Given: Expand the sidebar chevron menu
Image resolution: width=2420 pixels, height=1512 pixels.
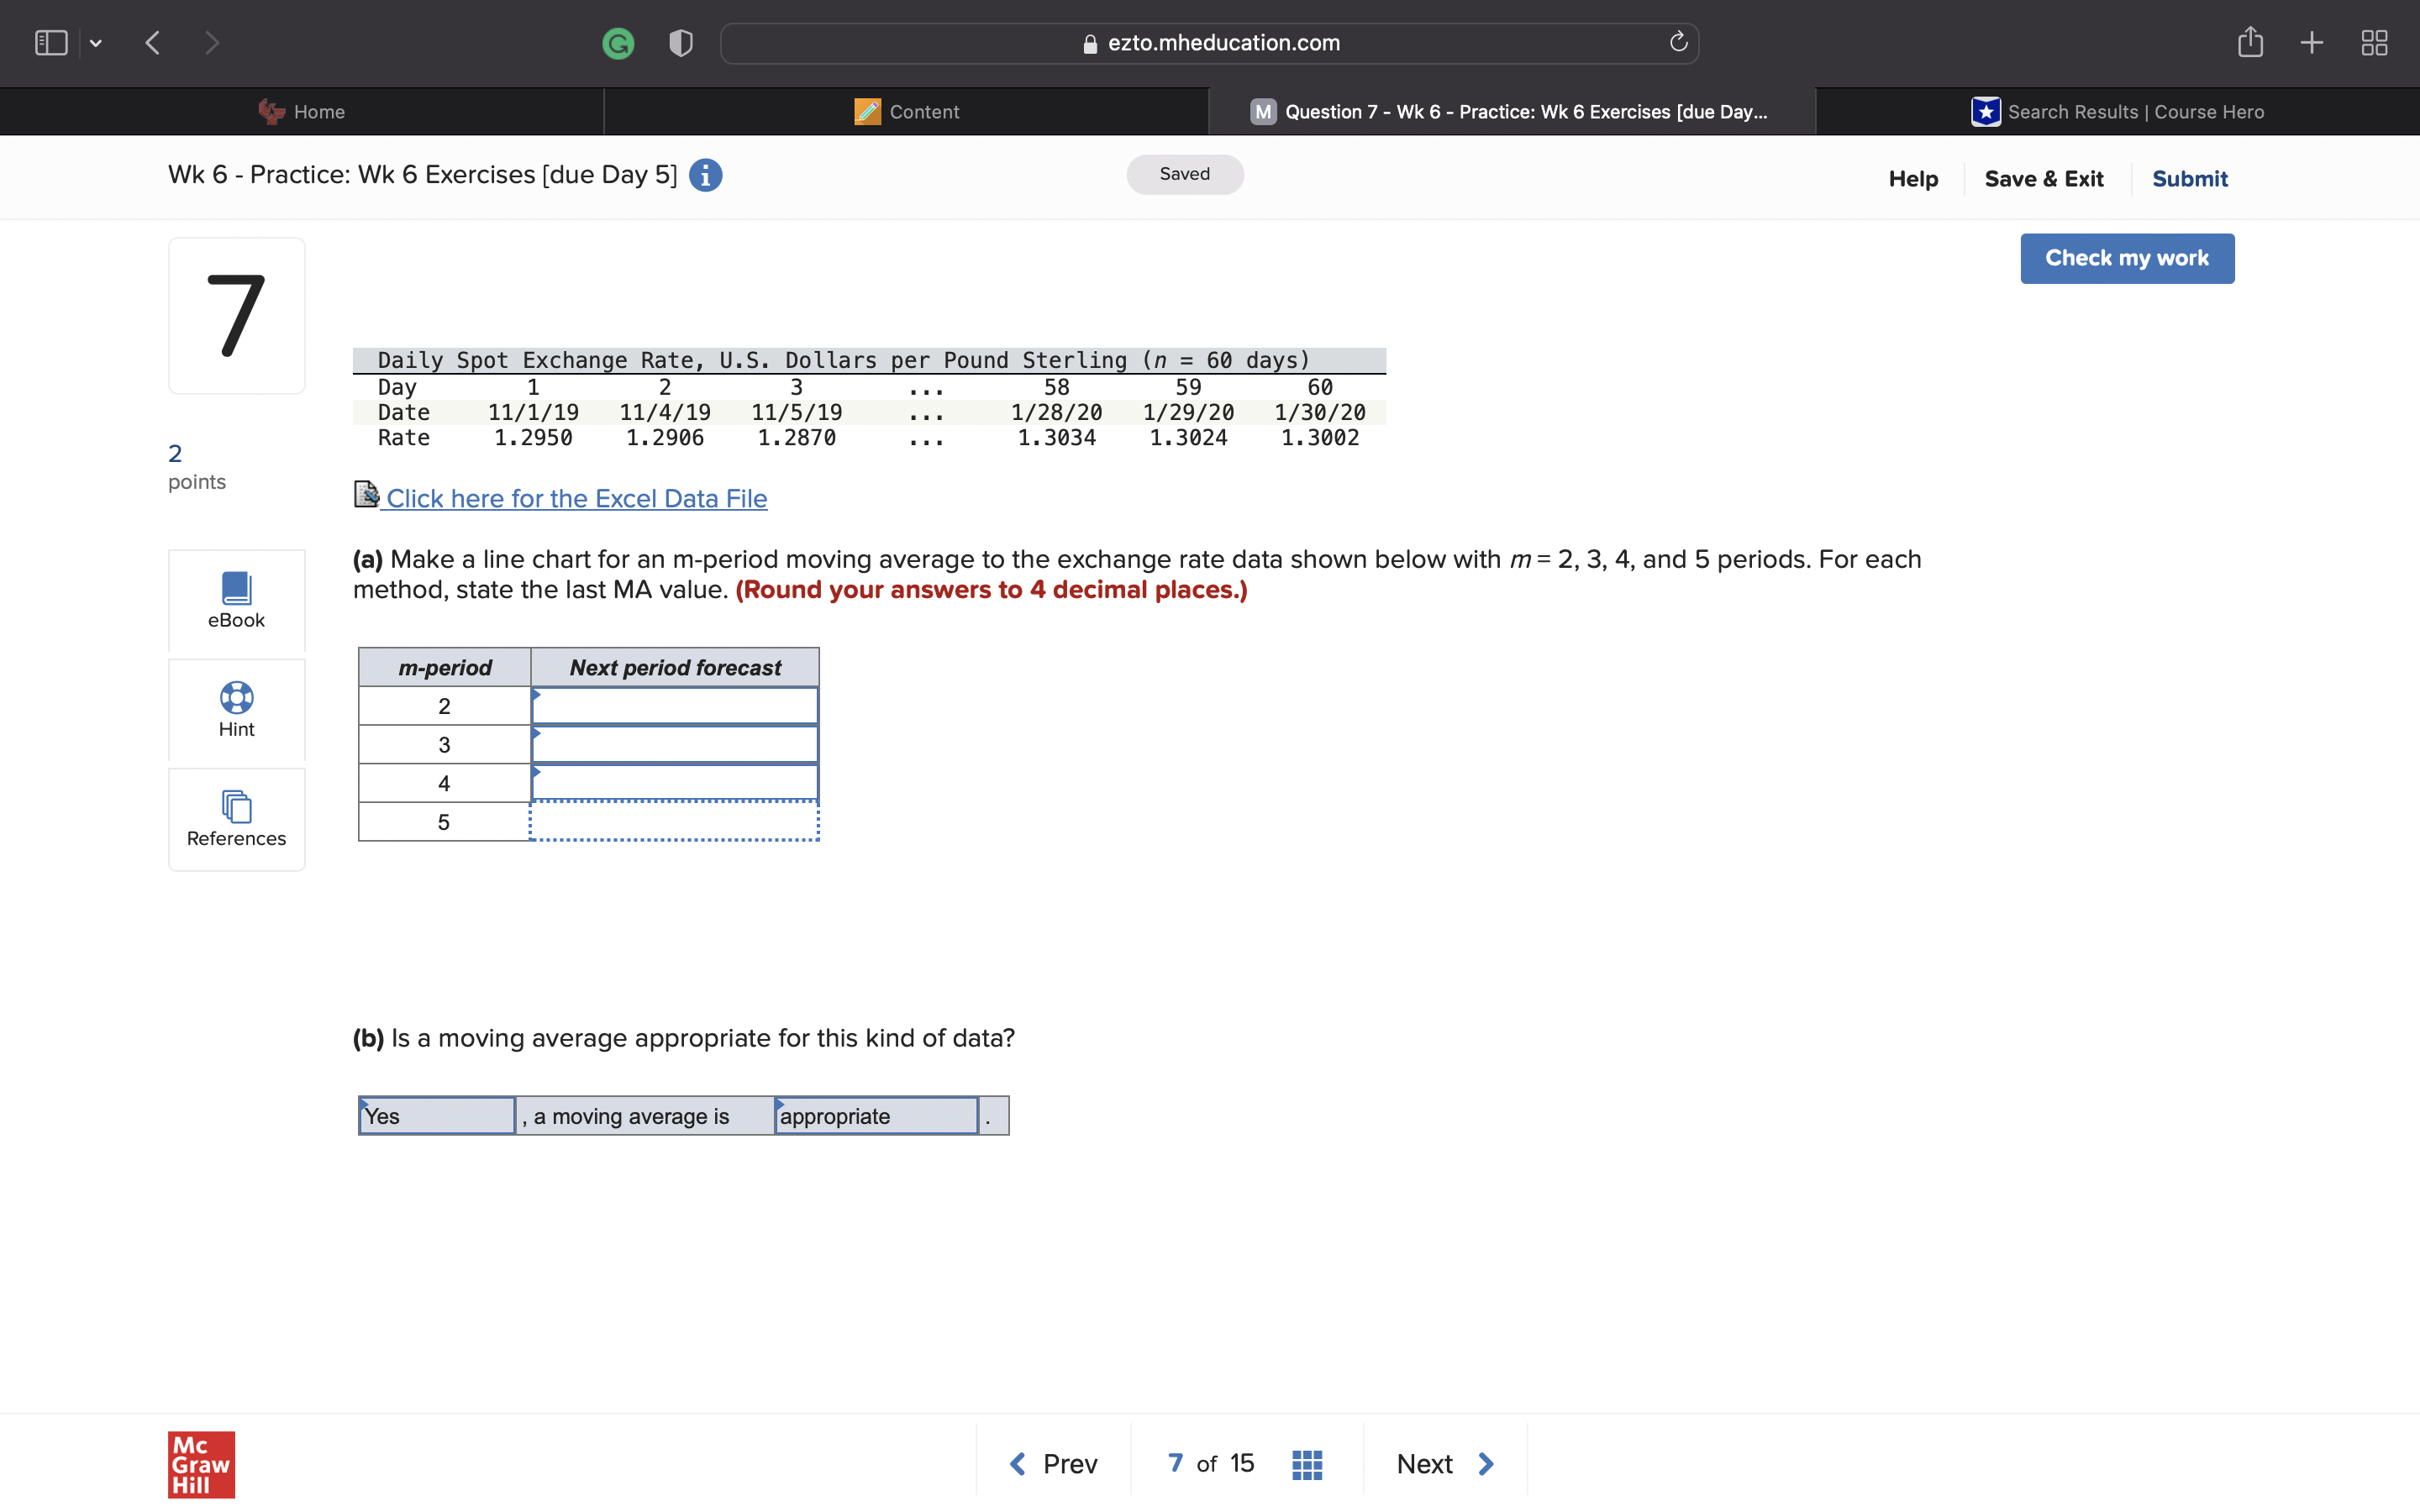Looking at the screenshot, I should click(x=97, y=42).
